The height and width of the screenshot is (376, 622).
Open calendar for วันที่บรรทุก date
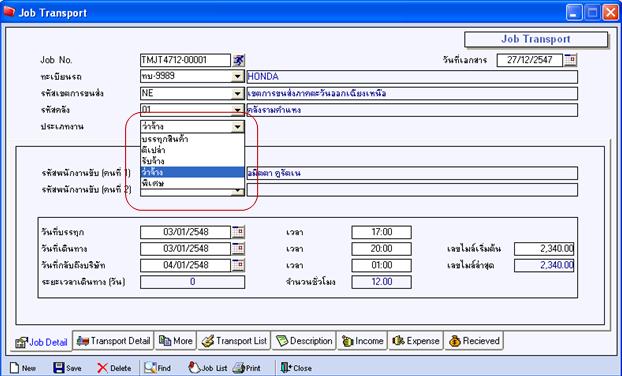coord(238,232)
